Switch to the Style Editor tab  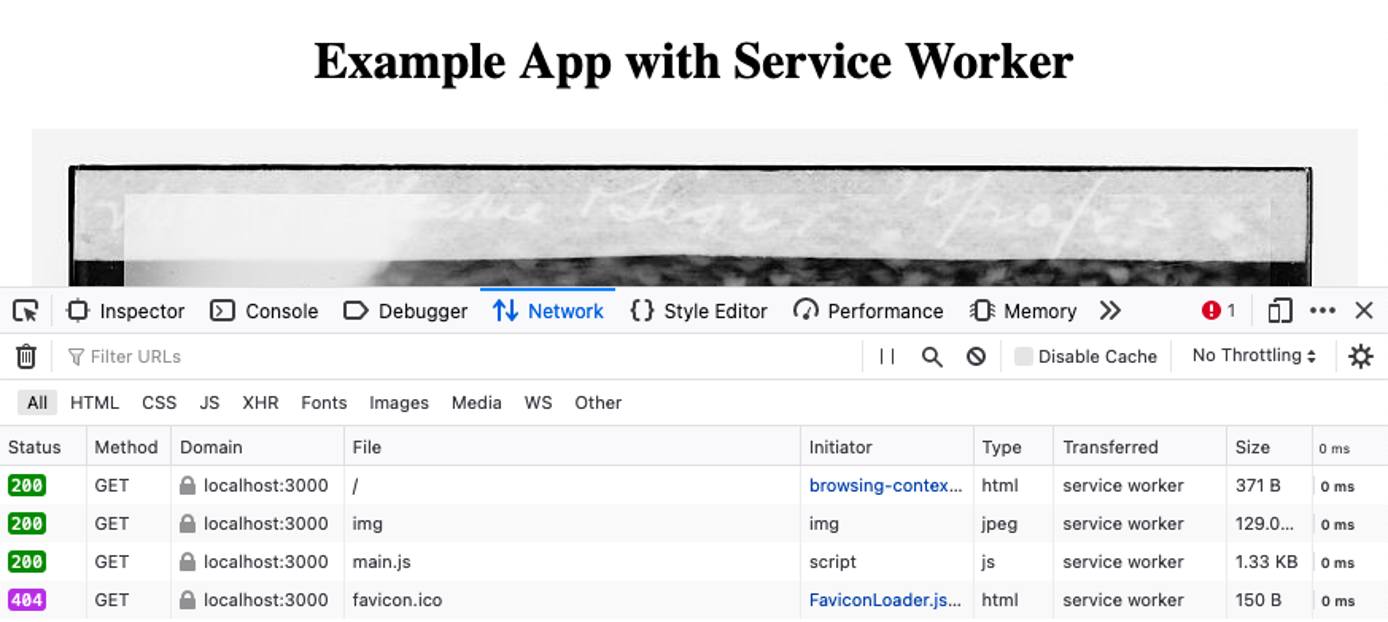[x=698, y=310]
